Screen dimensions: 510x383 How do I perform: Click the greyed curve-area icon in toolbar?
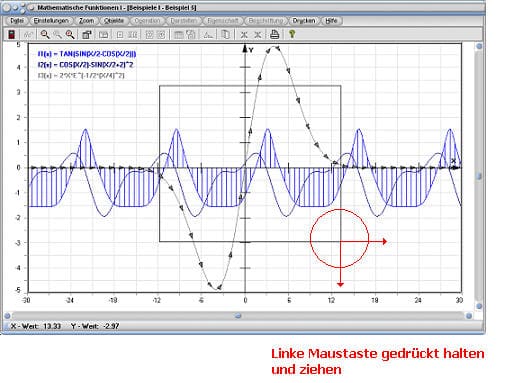tap(208, 34)
